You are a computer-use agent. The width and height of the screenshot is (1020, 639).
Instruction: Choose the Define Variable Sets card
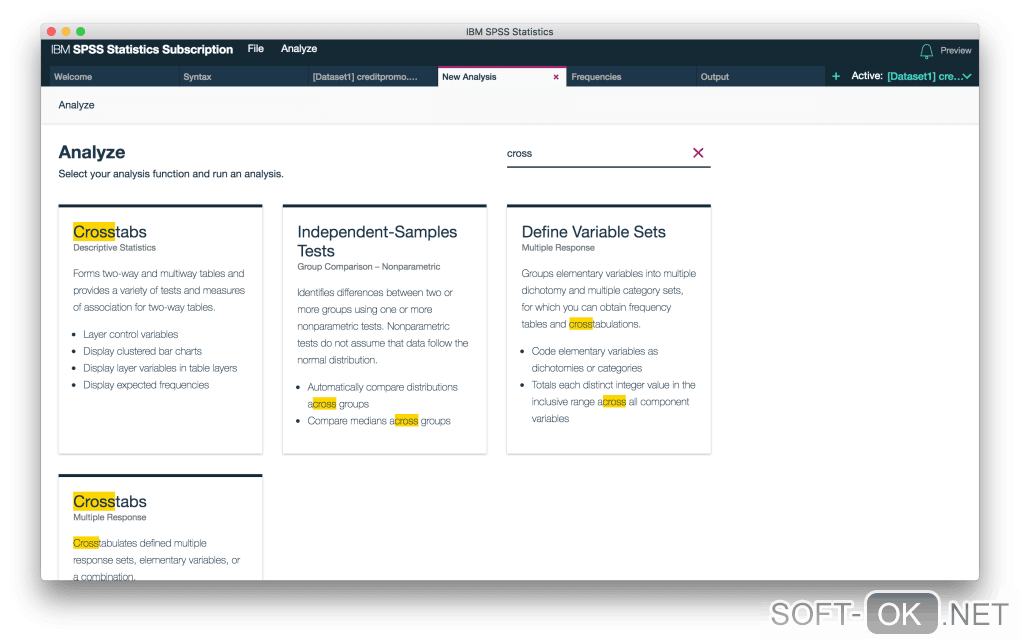[608, 329]
